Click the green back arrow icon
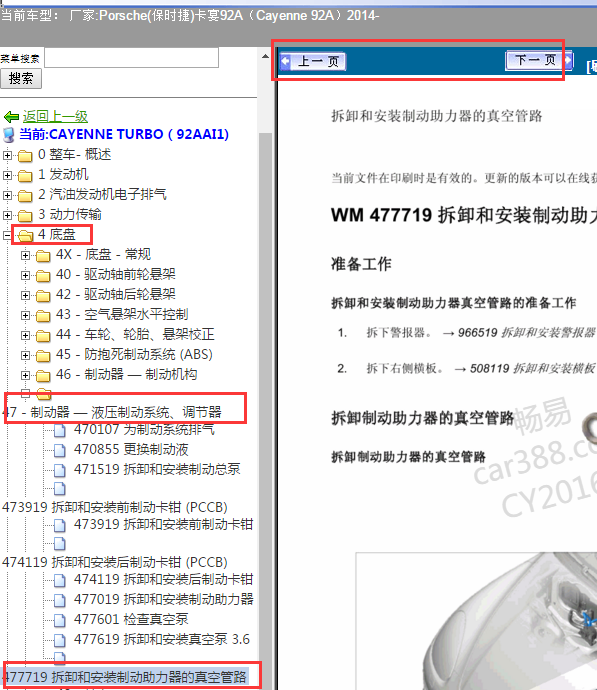The width and height of the screenshot is (597, 690). (11, 117)
